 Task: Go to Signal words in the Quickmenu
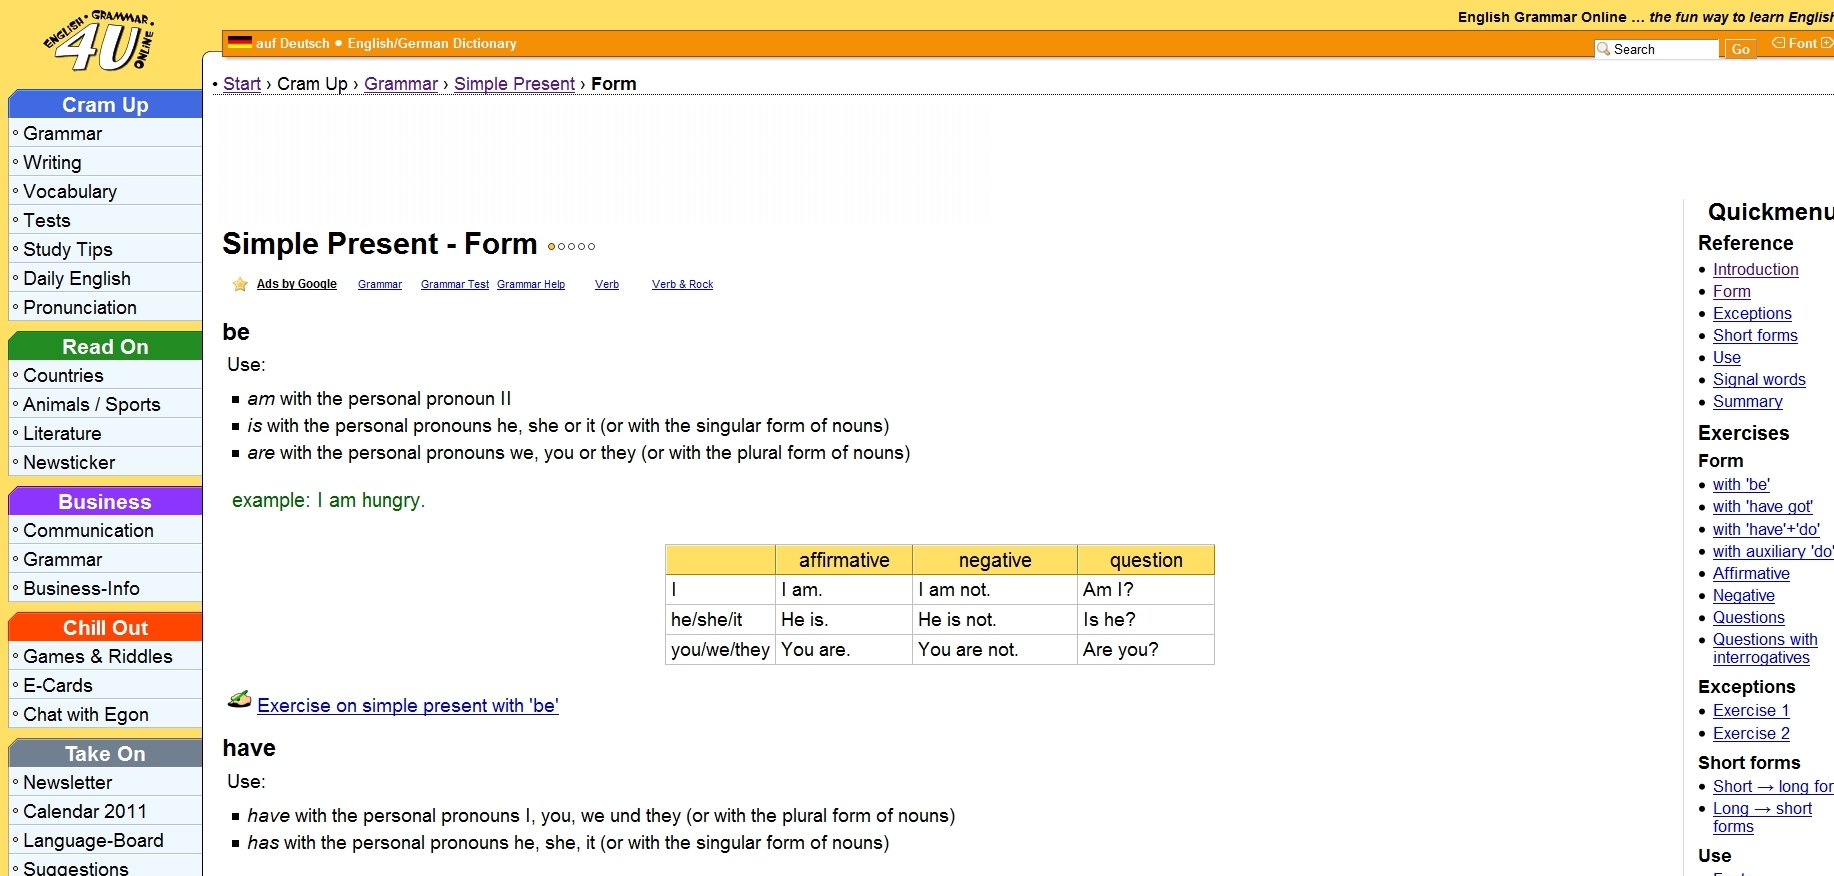pos(1758,380)
